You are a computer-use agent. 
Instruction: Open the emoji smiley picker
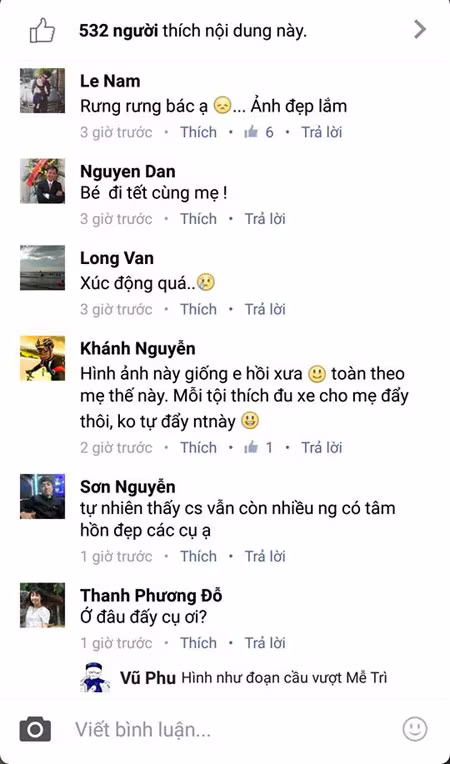pos(415,729)
